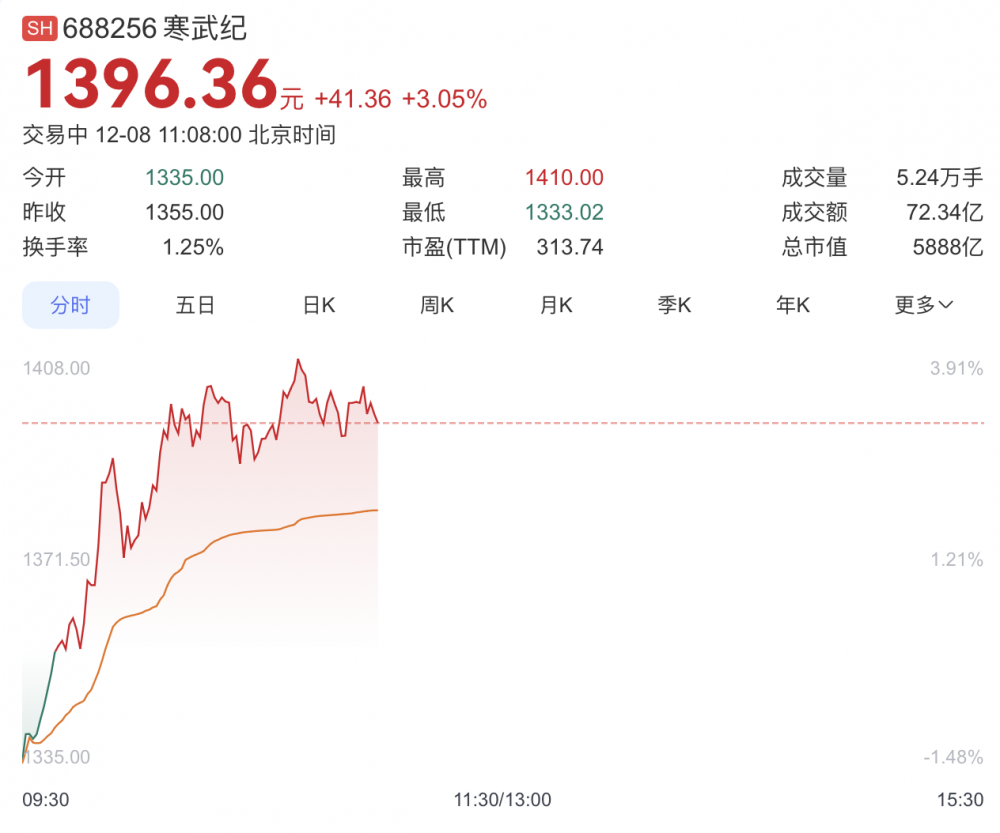Image resolution: width=1000 pixels, height=833 pixels.
Task: Click the current price 1396.36
Action: 150,85
